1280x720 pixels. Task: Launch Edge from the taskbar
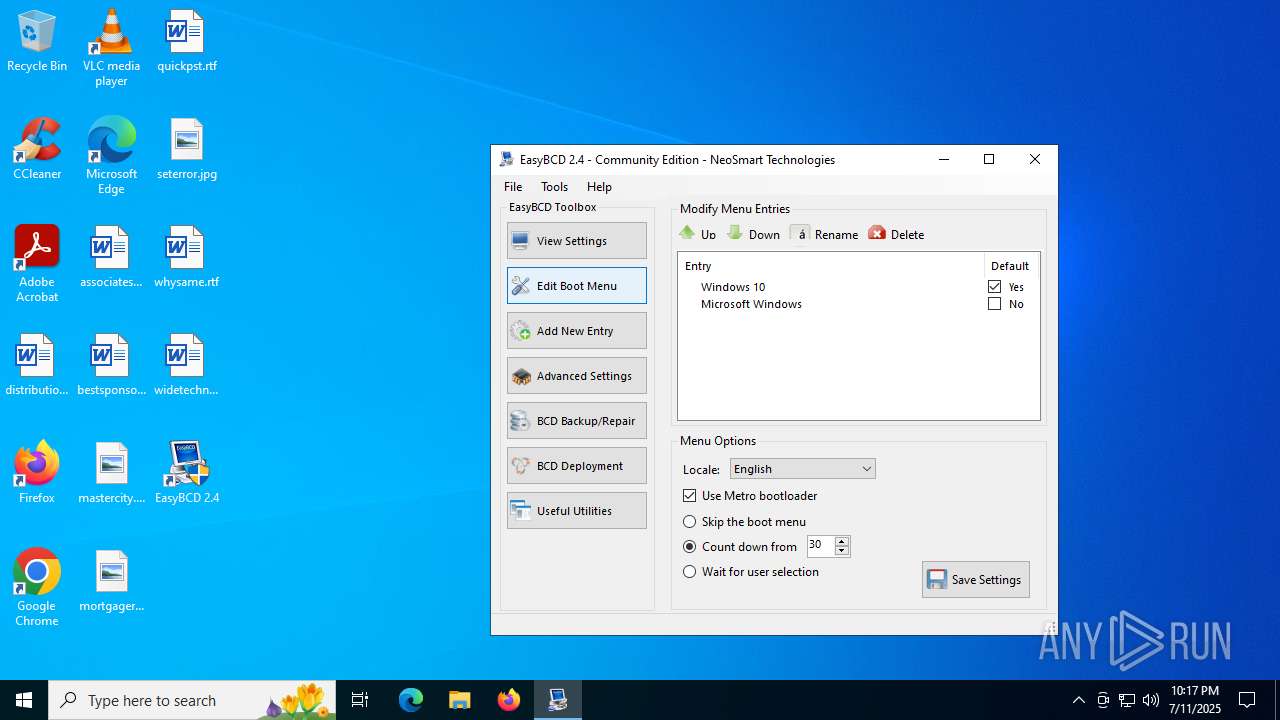coord(411,700)
